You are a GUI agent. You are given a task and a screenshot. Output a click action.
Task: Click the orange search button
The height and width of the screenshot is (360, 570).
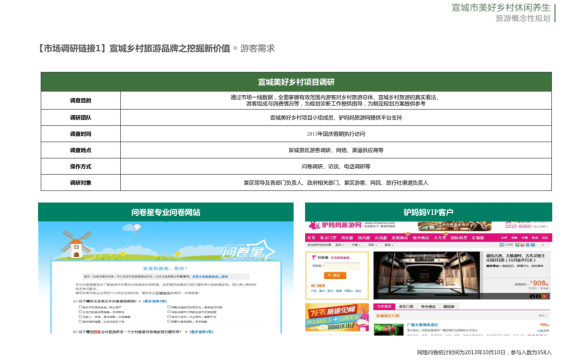tap(335, 275)
